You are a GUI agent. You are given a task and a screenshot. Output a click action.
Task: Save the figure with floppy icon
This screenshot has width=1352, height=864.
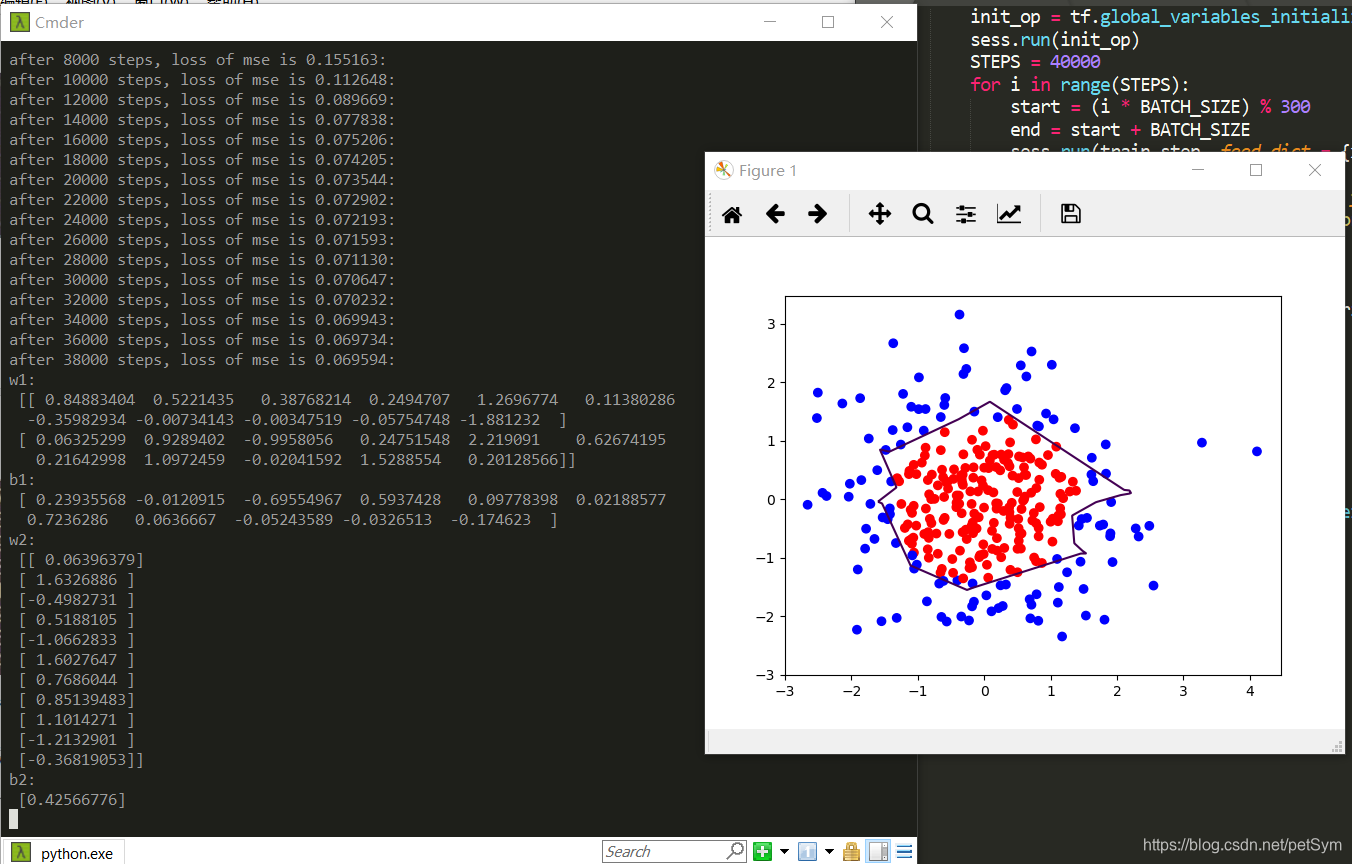(x=1071, y=214)
